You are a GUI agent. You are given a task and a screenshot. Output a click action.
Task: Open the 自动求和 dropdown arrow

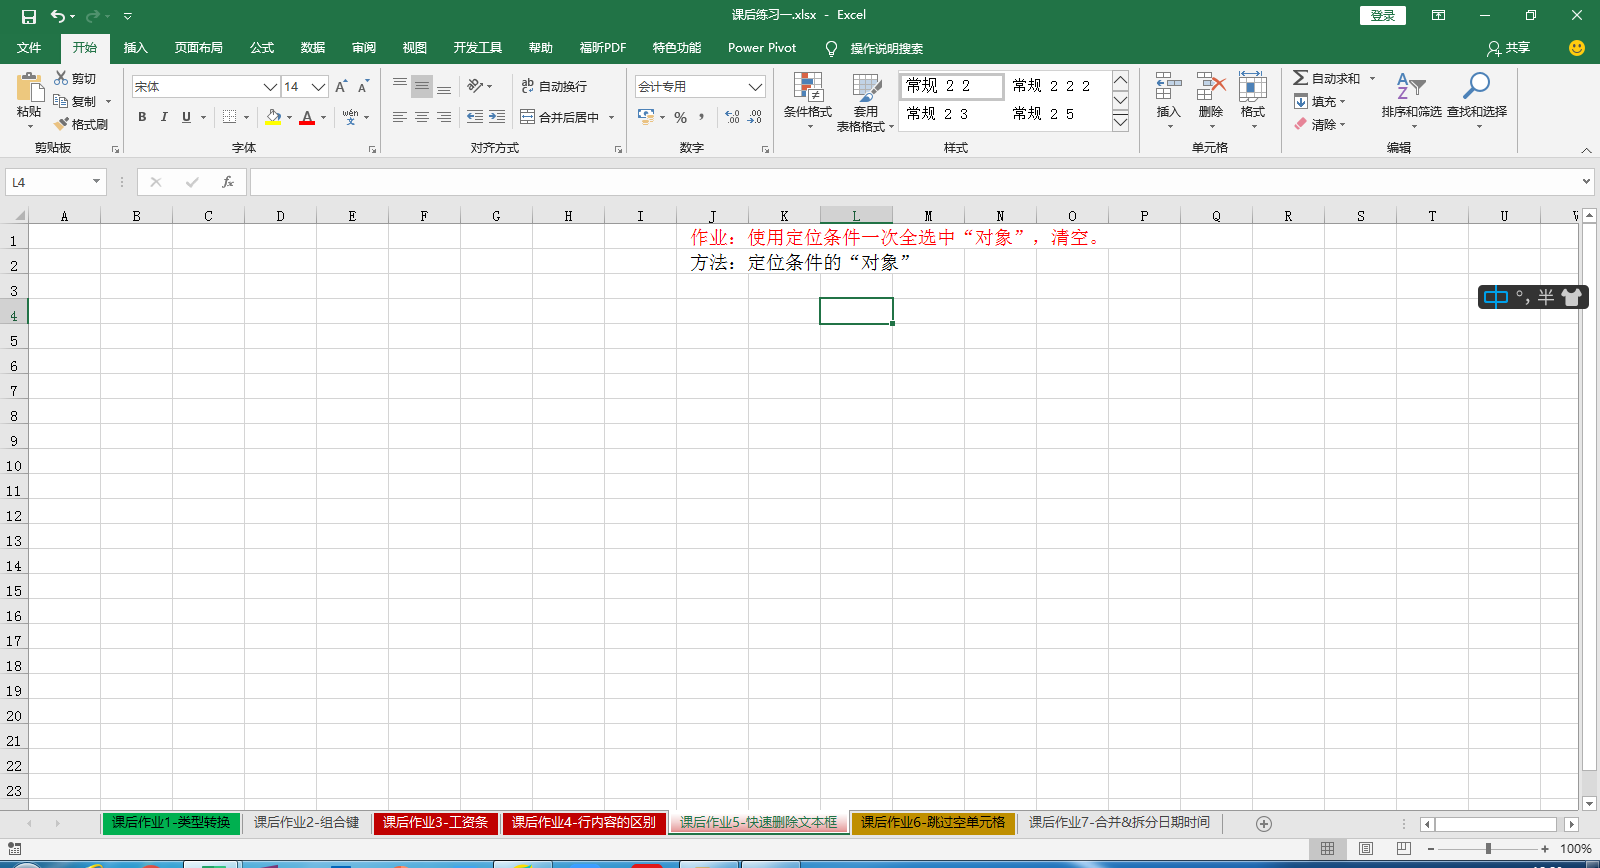[x=1372, y=78]
